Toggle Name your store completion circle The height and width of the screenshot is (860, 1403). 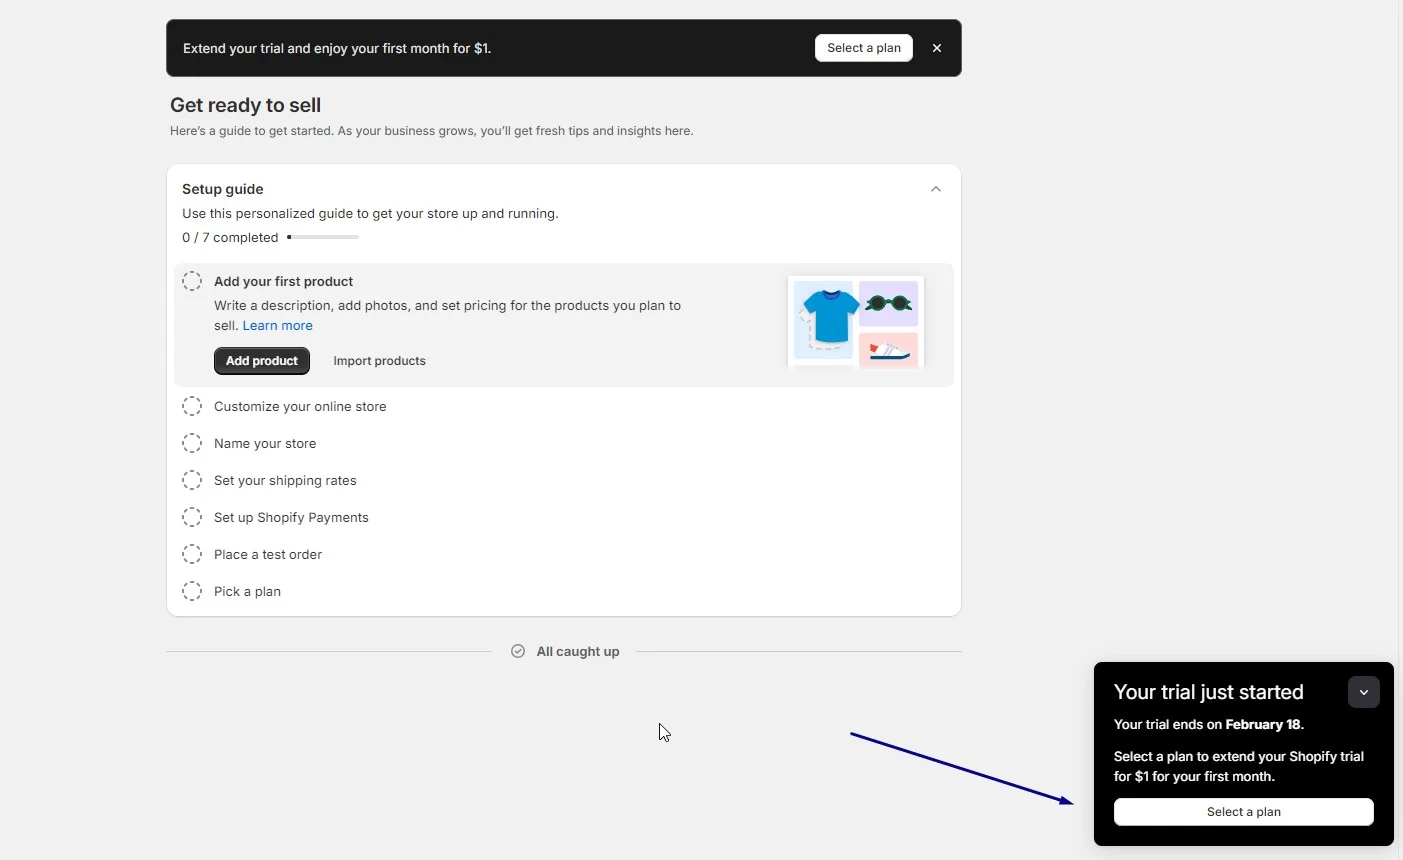192,444
